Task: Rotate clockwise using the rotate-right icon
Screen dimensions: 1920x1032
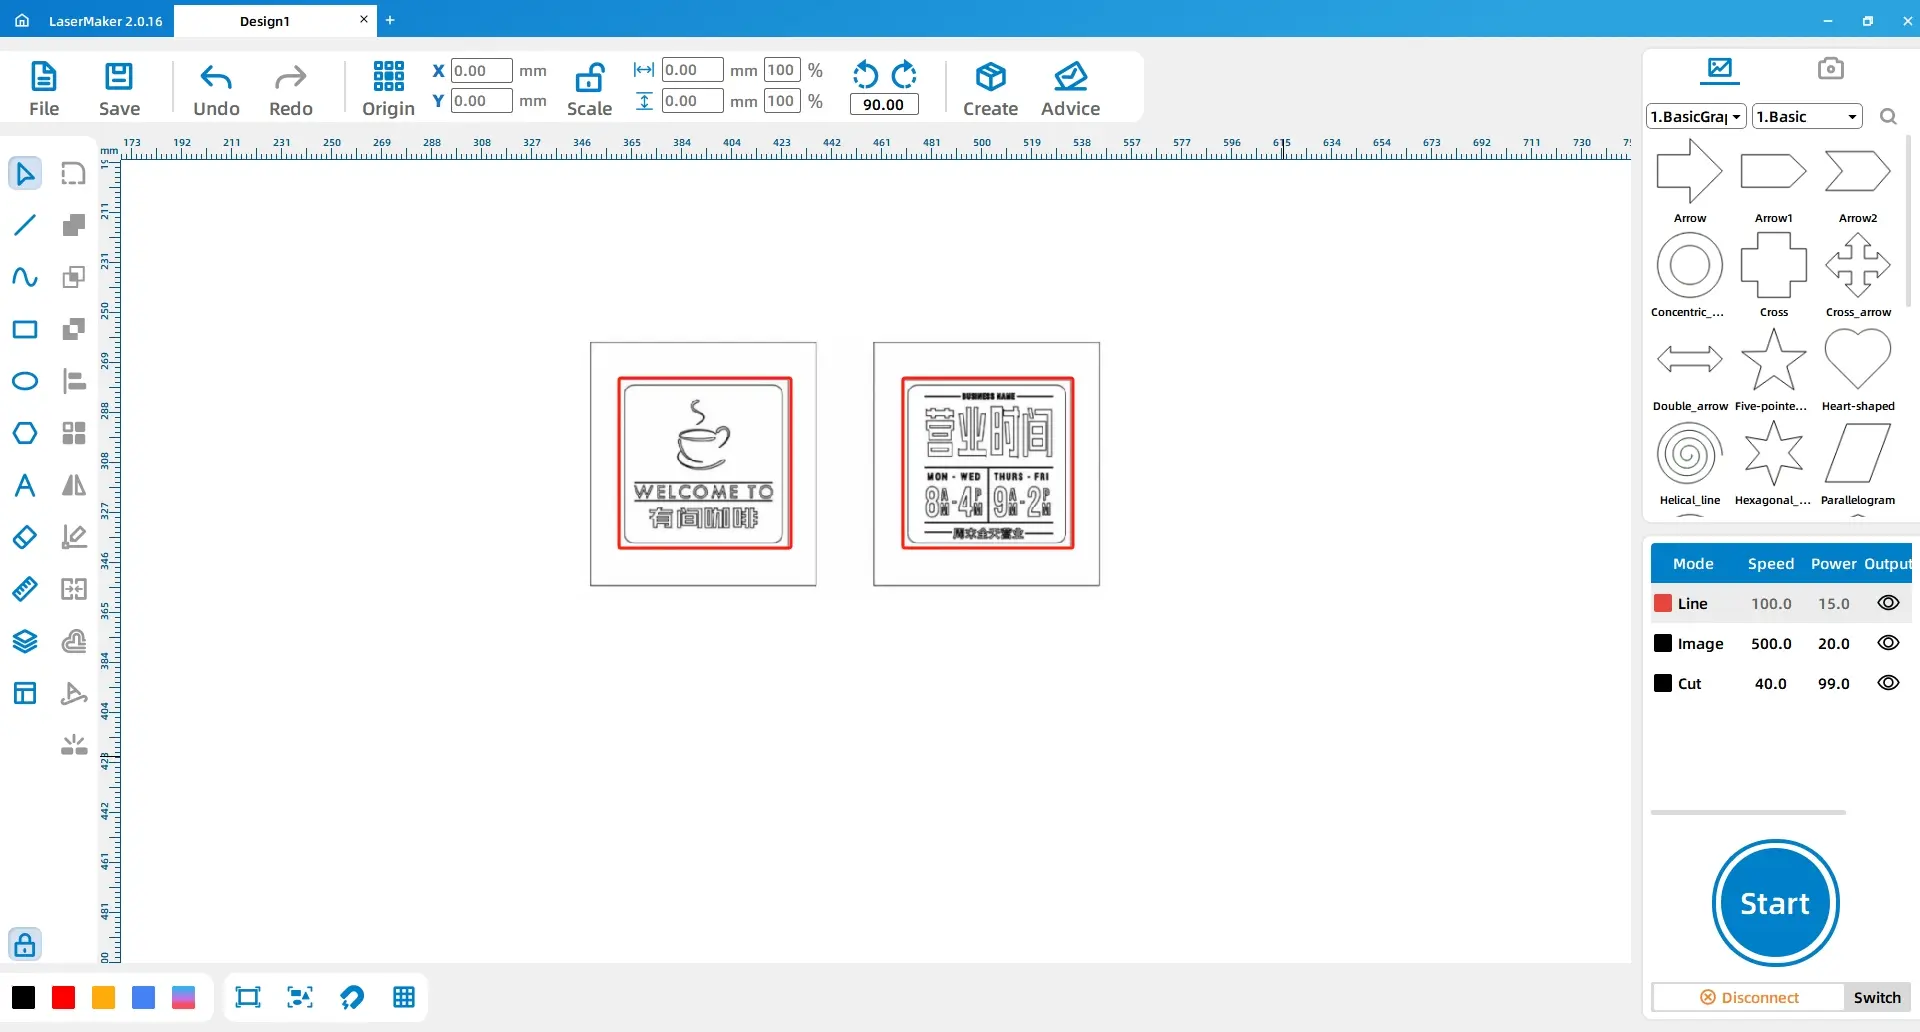Action: click(x=904, y=75)
